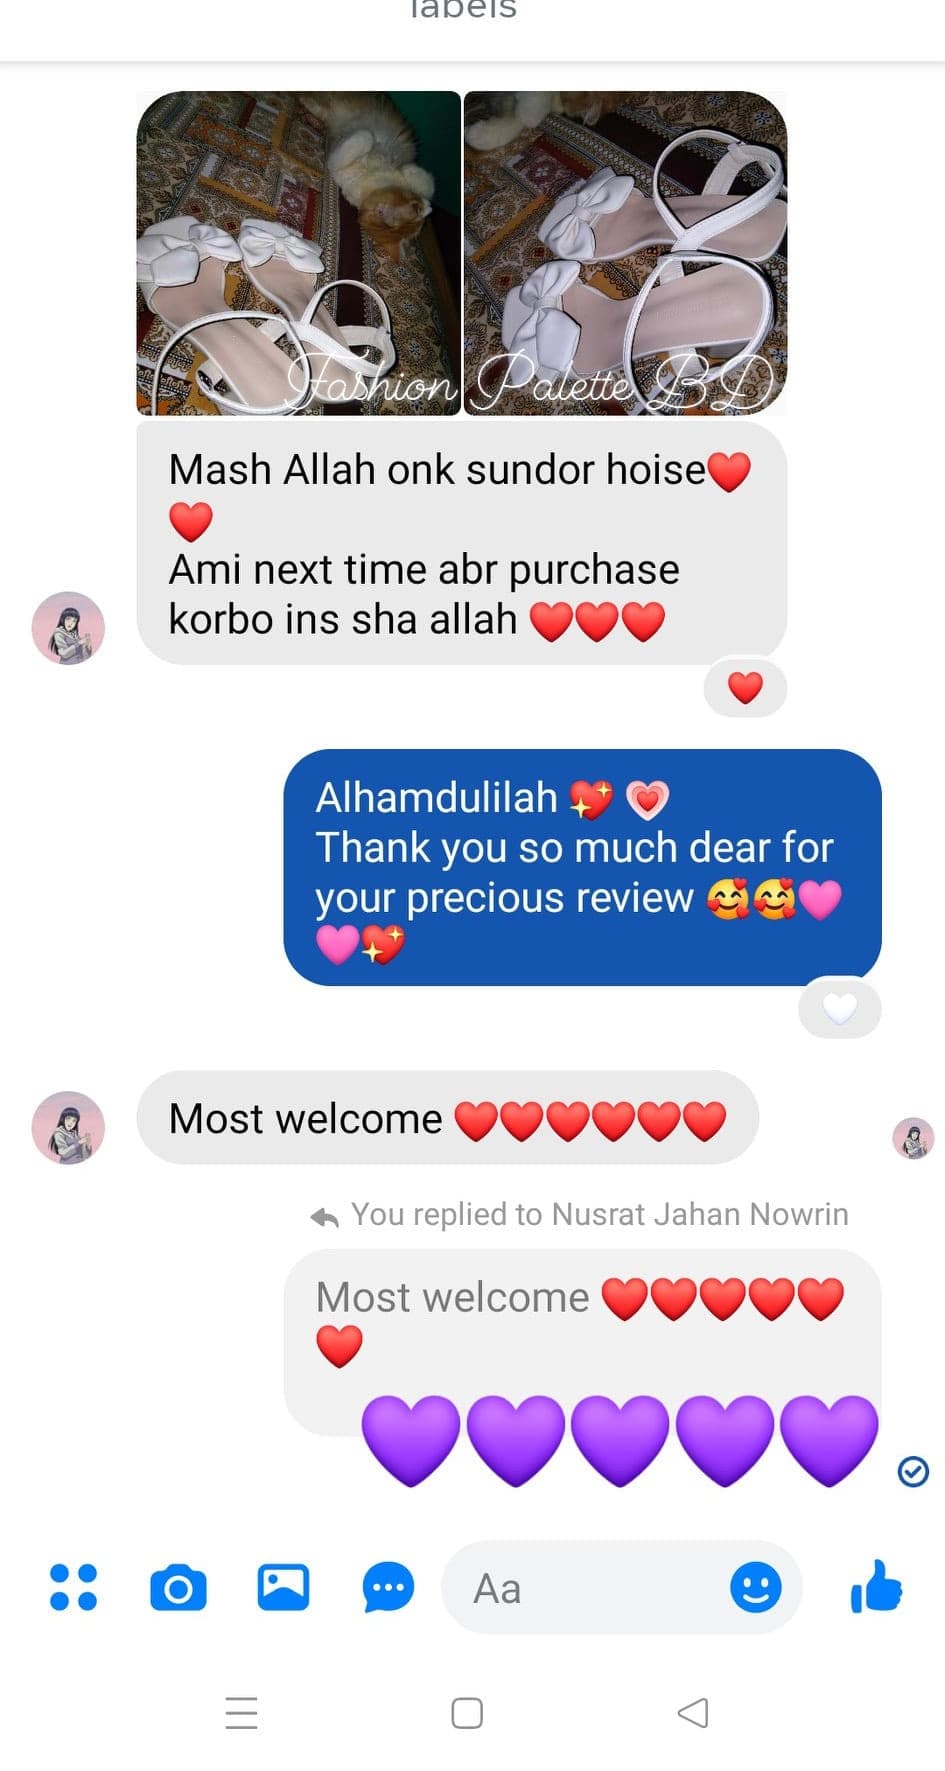Tap the Android back triangle

pyautogui.click(x=693, y=1713)
